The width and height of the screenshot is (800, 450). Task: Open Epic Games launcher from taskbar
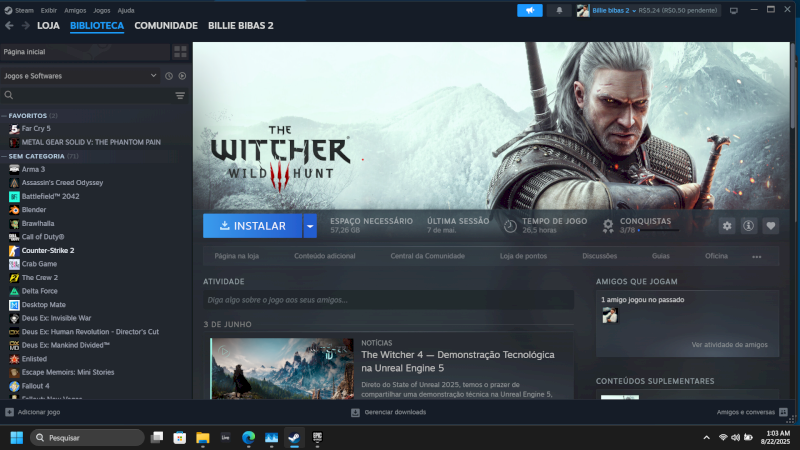coord(317,438)
